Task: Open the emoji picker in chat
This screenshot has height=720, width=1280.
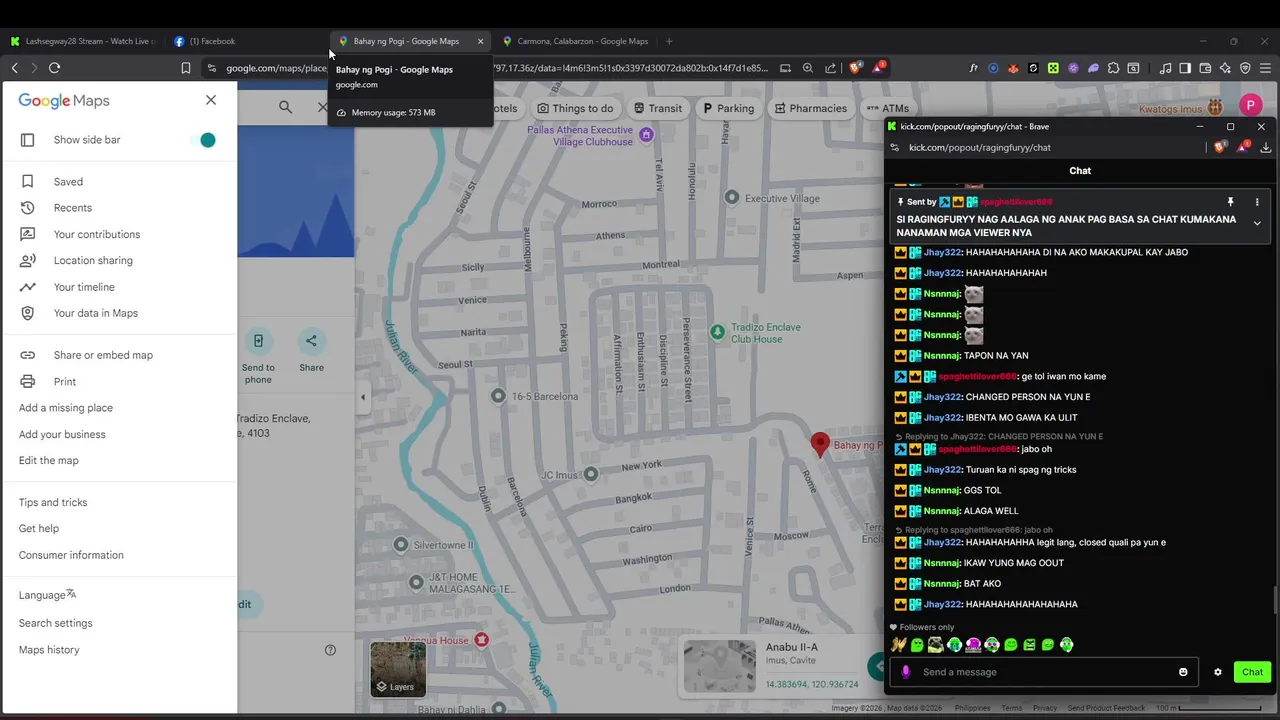Action: tap(1183, 672)
